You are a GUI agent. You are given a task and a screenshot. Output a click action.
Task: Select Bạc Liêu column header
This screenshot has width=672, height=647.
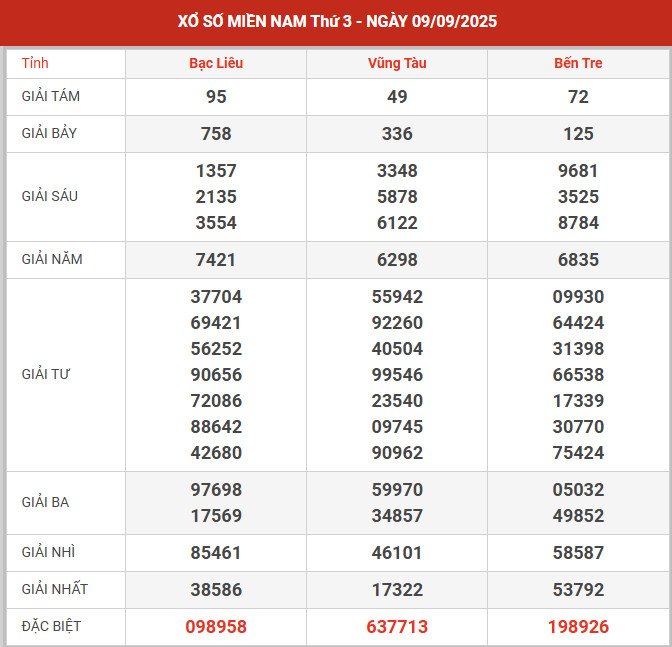tap(216, 63)
